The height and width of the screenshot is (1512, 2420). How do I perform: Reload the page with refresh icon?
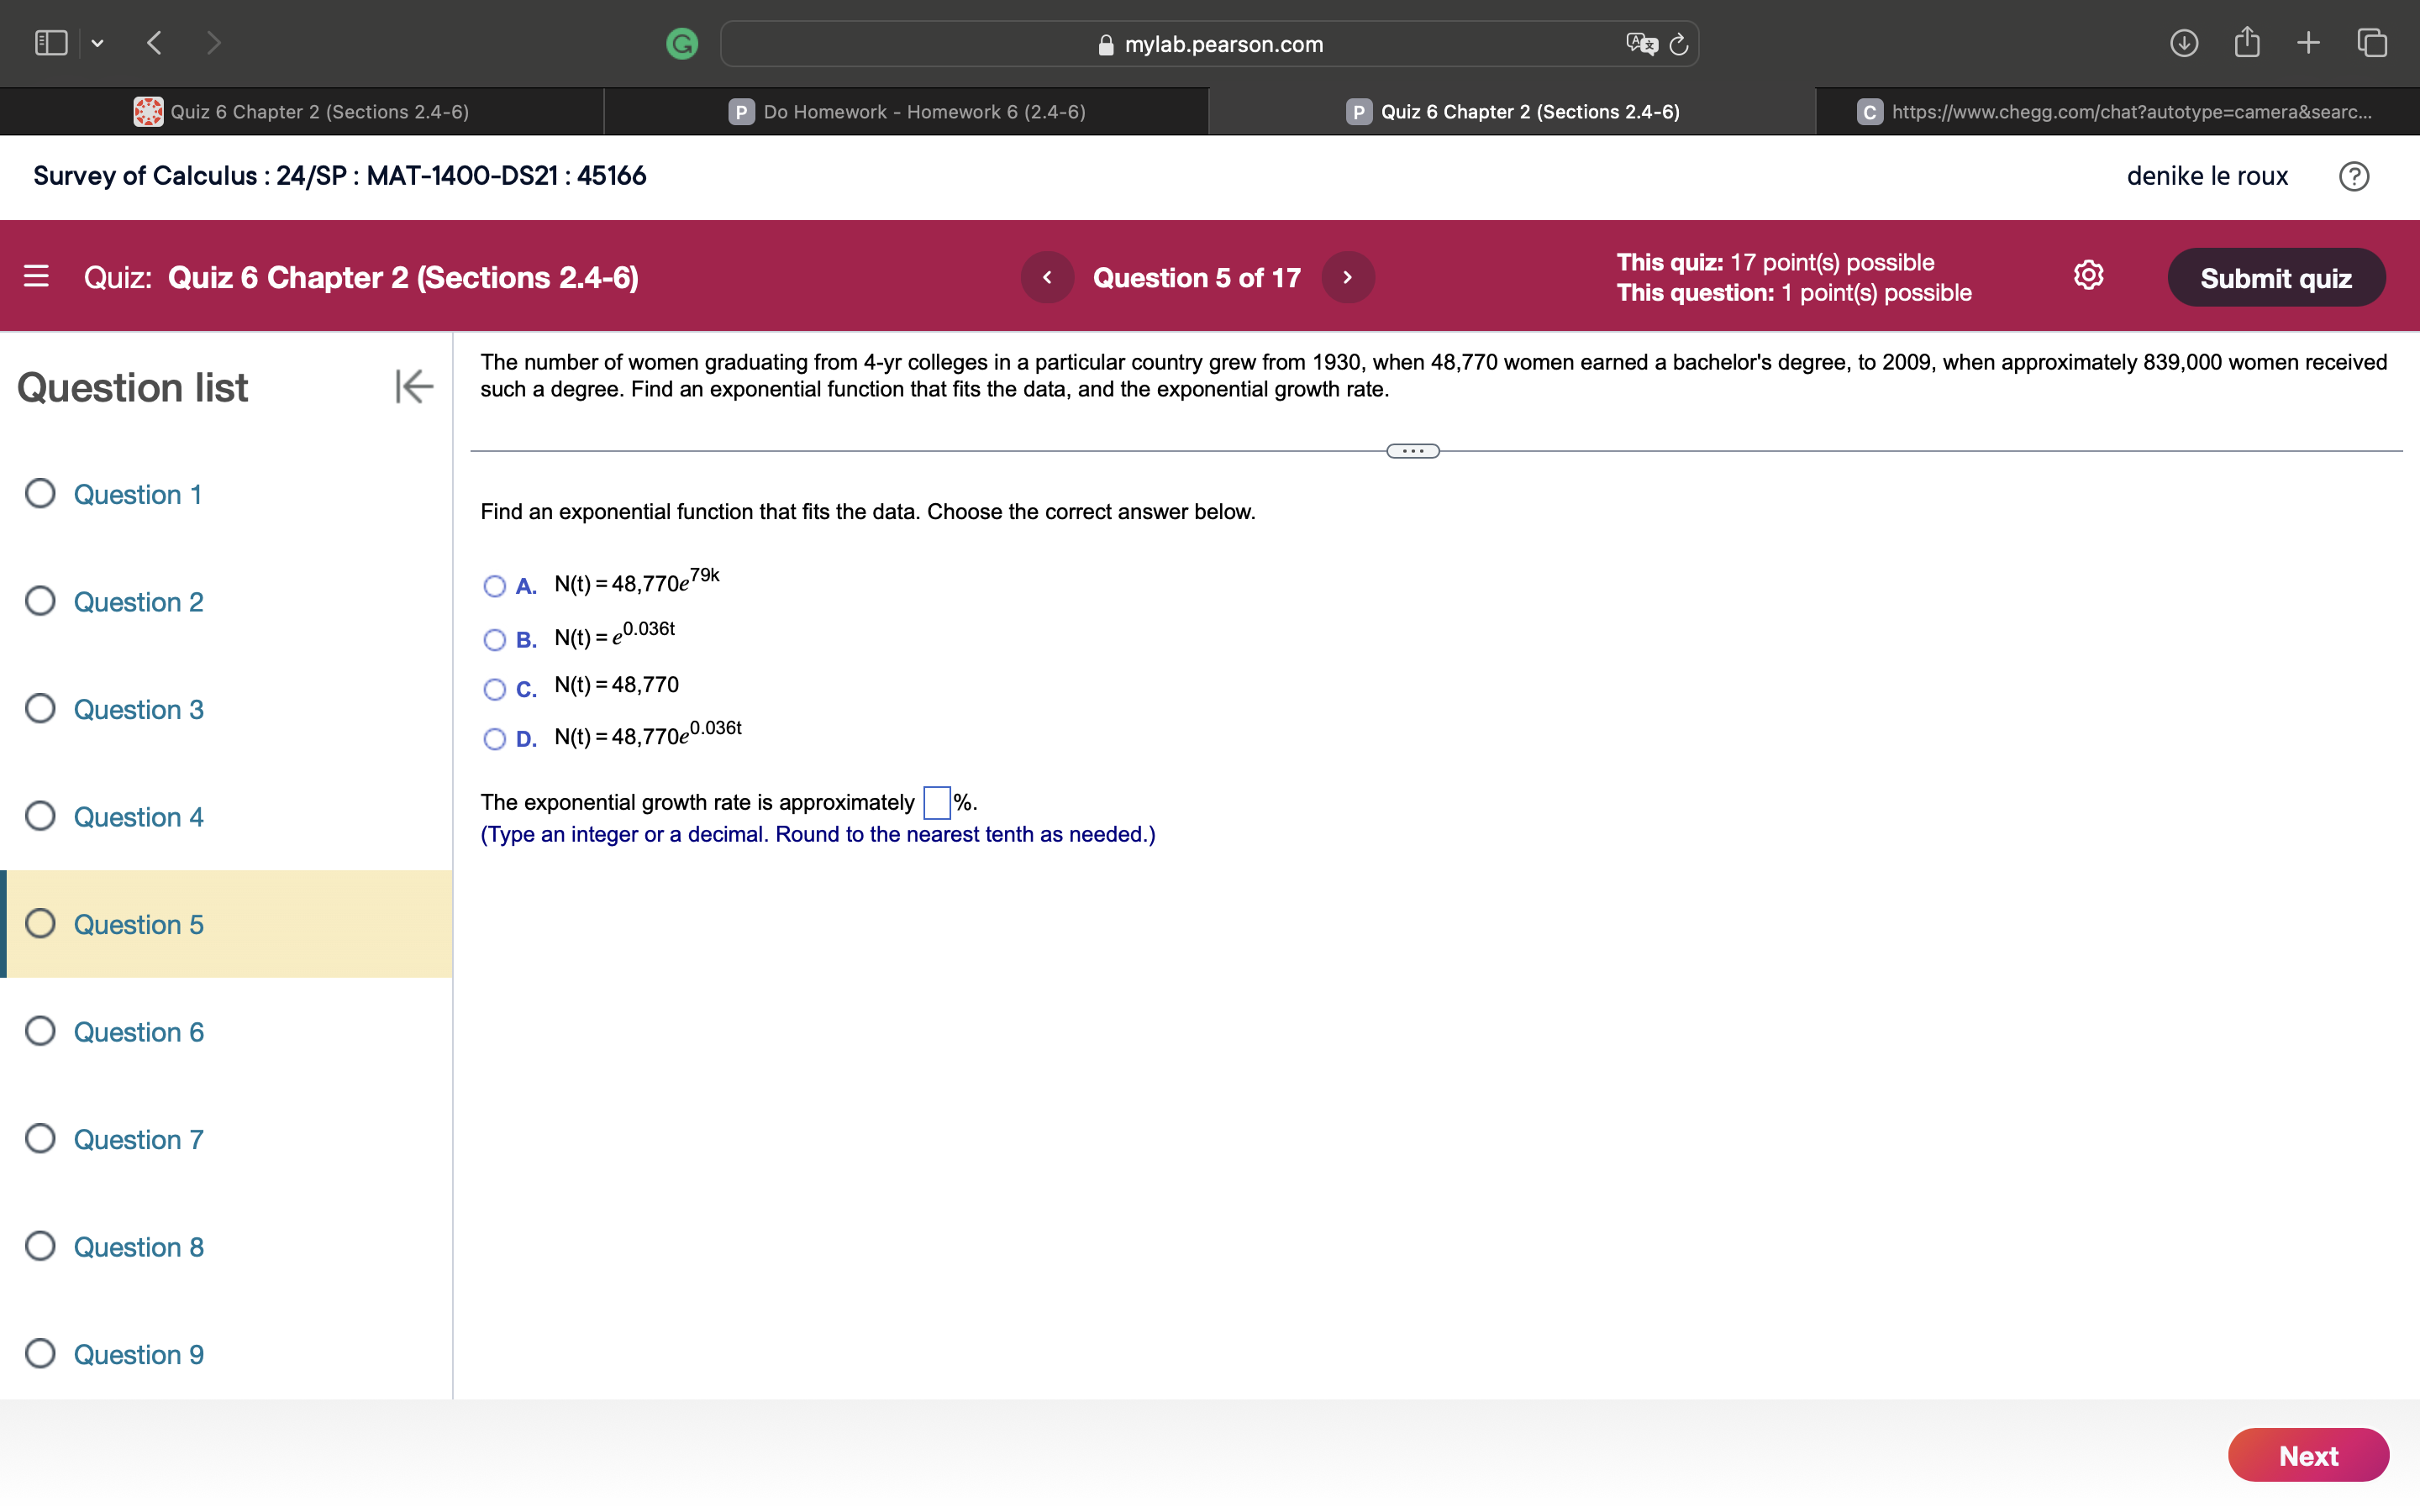click(1679, 44)
